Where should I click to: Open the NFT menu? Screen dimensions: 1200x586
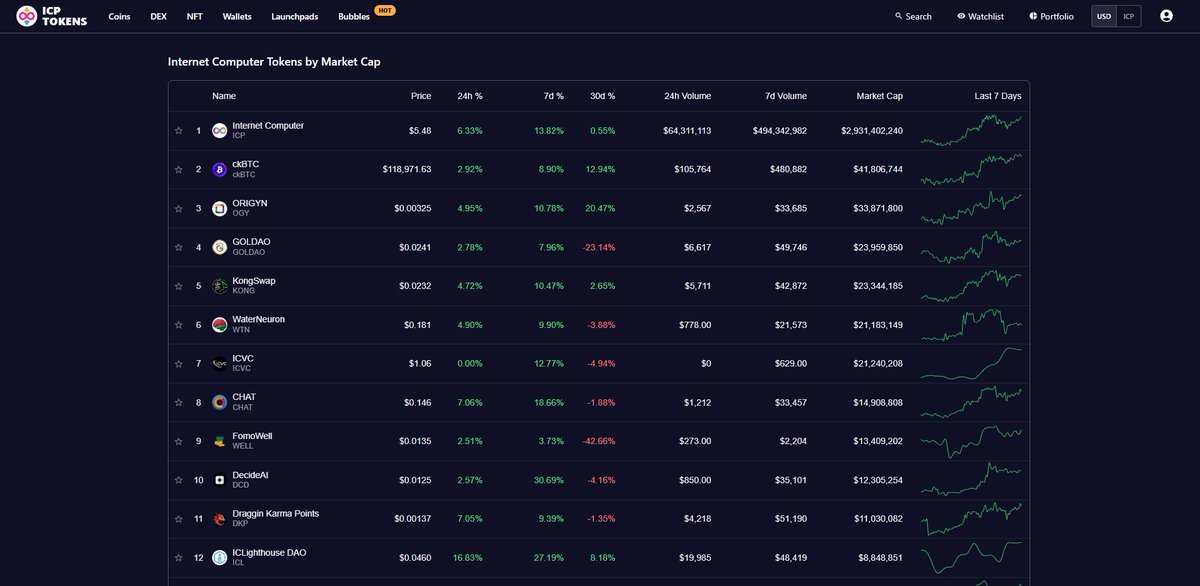[194, 16]
